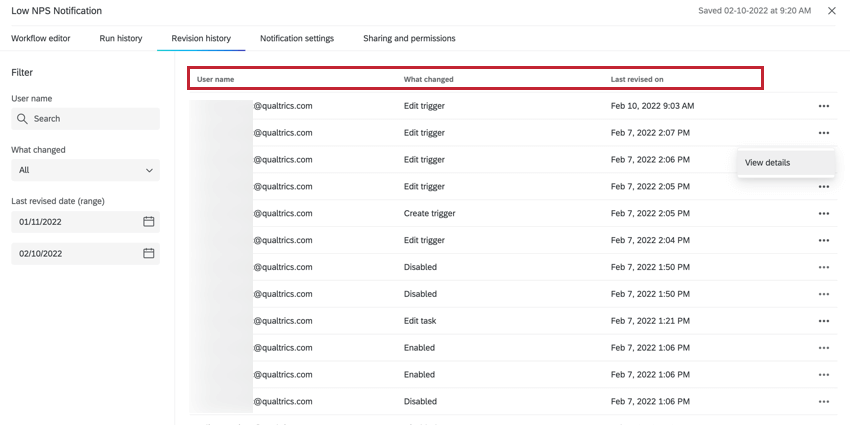Click the User name search field
This screenshot has width=850, height=425.
click(90, 119)
